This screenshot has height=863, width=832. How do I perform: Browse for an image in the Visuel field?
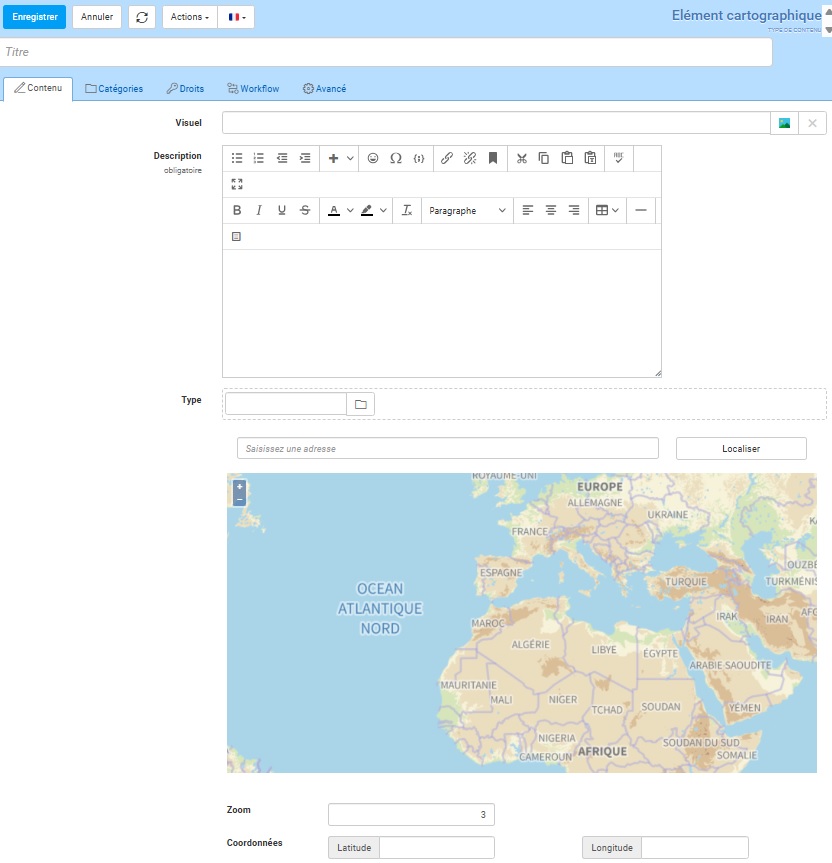[x=785, y=123]
